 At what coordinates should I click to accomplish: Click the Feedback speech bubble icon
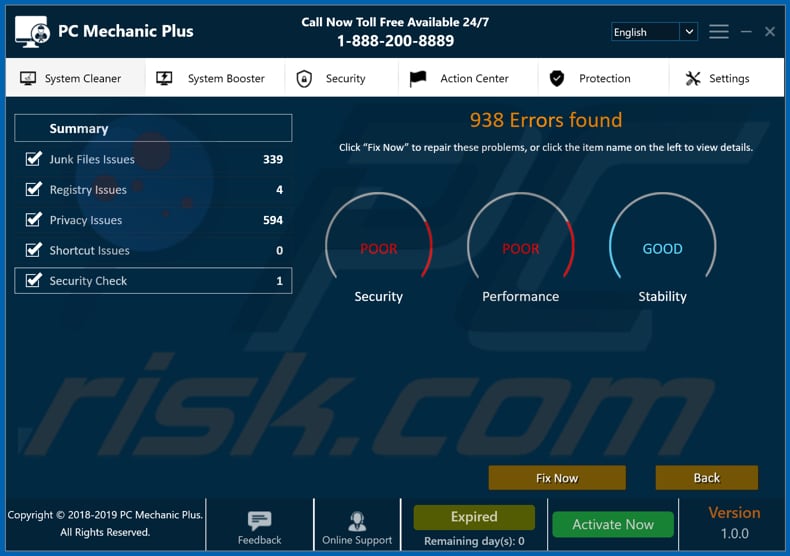259,520
